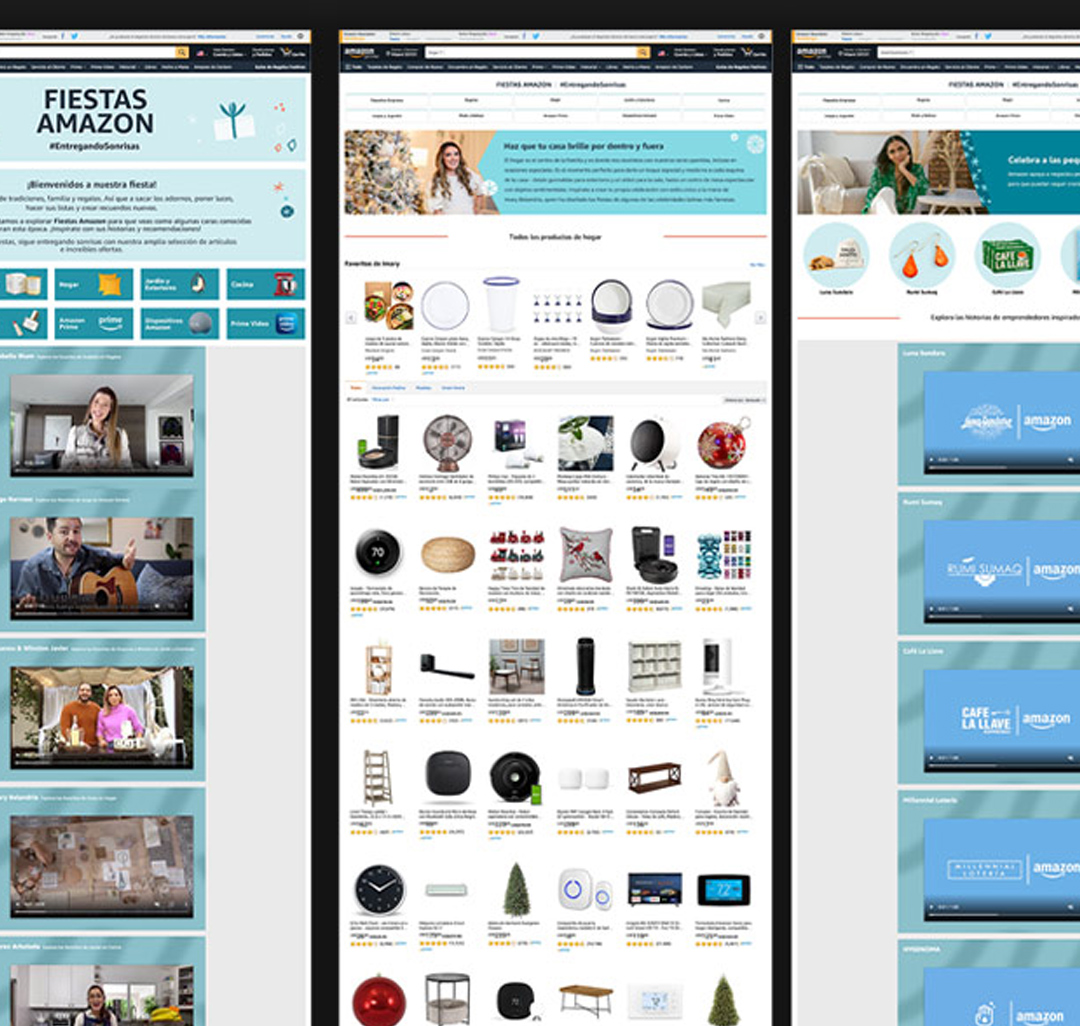The image size is (1080, 1026).
Task: Click the orange search button in middle page
Action: [x=643, y=52]
